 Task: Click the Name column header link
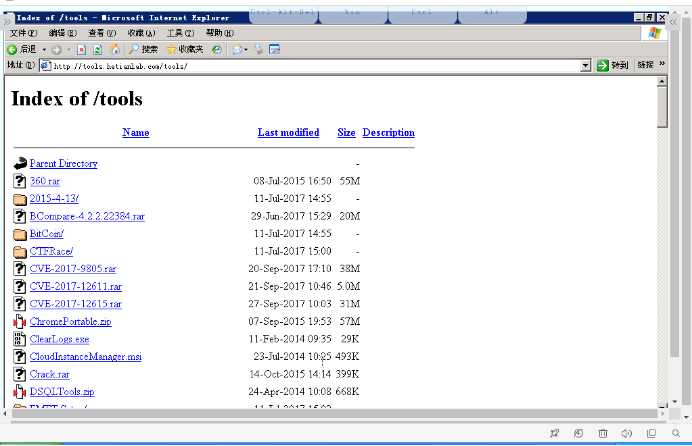click(x=135, y=132)
